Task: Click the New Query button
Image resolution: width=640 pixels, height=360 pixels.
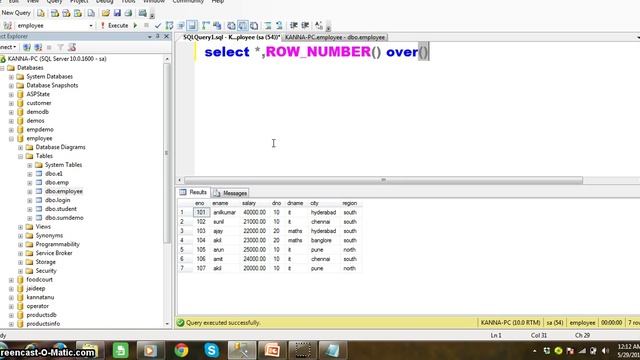Action: (x=16, y=13)
